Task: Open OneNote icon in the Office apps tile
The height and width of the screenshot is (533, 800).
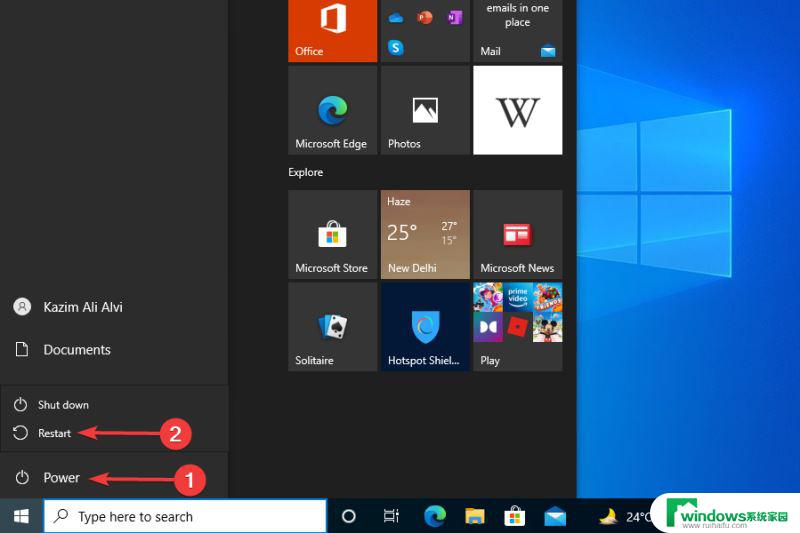Action: pos(455,18)
